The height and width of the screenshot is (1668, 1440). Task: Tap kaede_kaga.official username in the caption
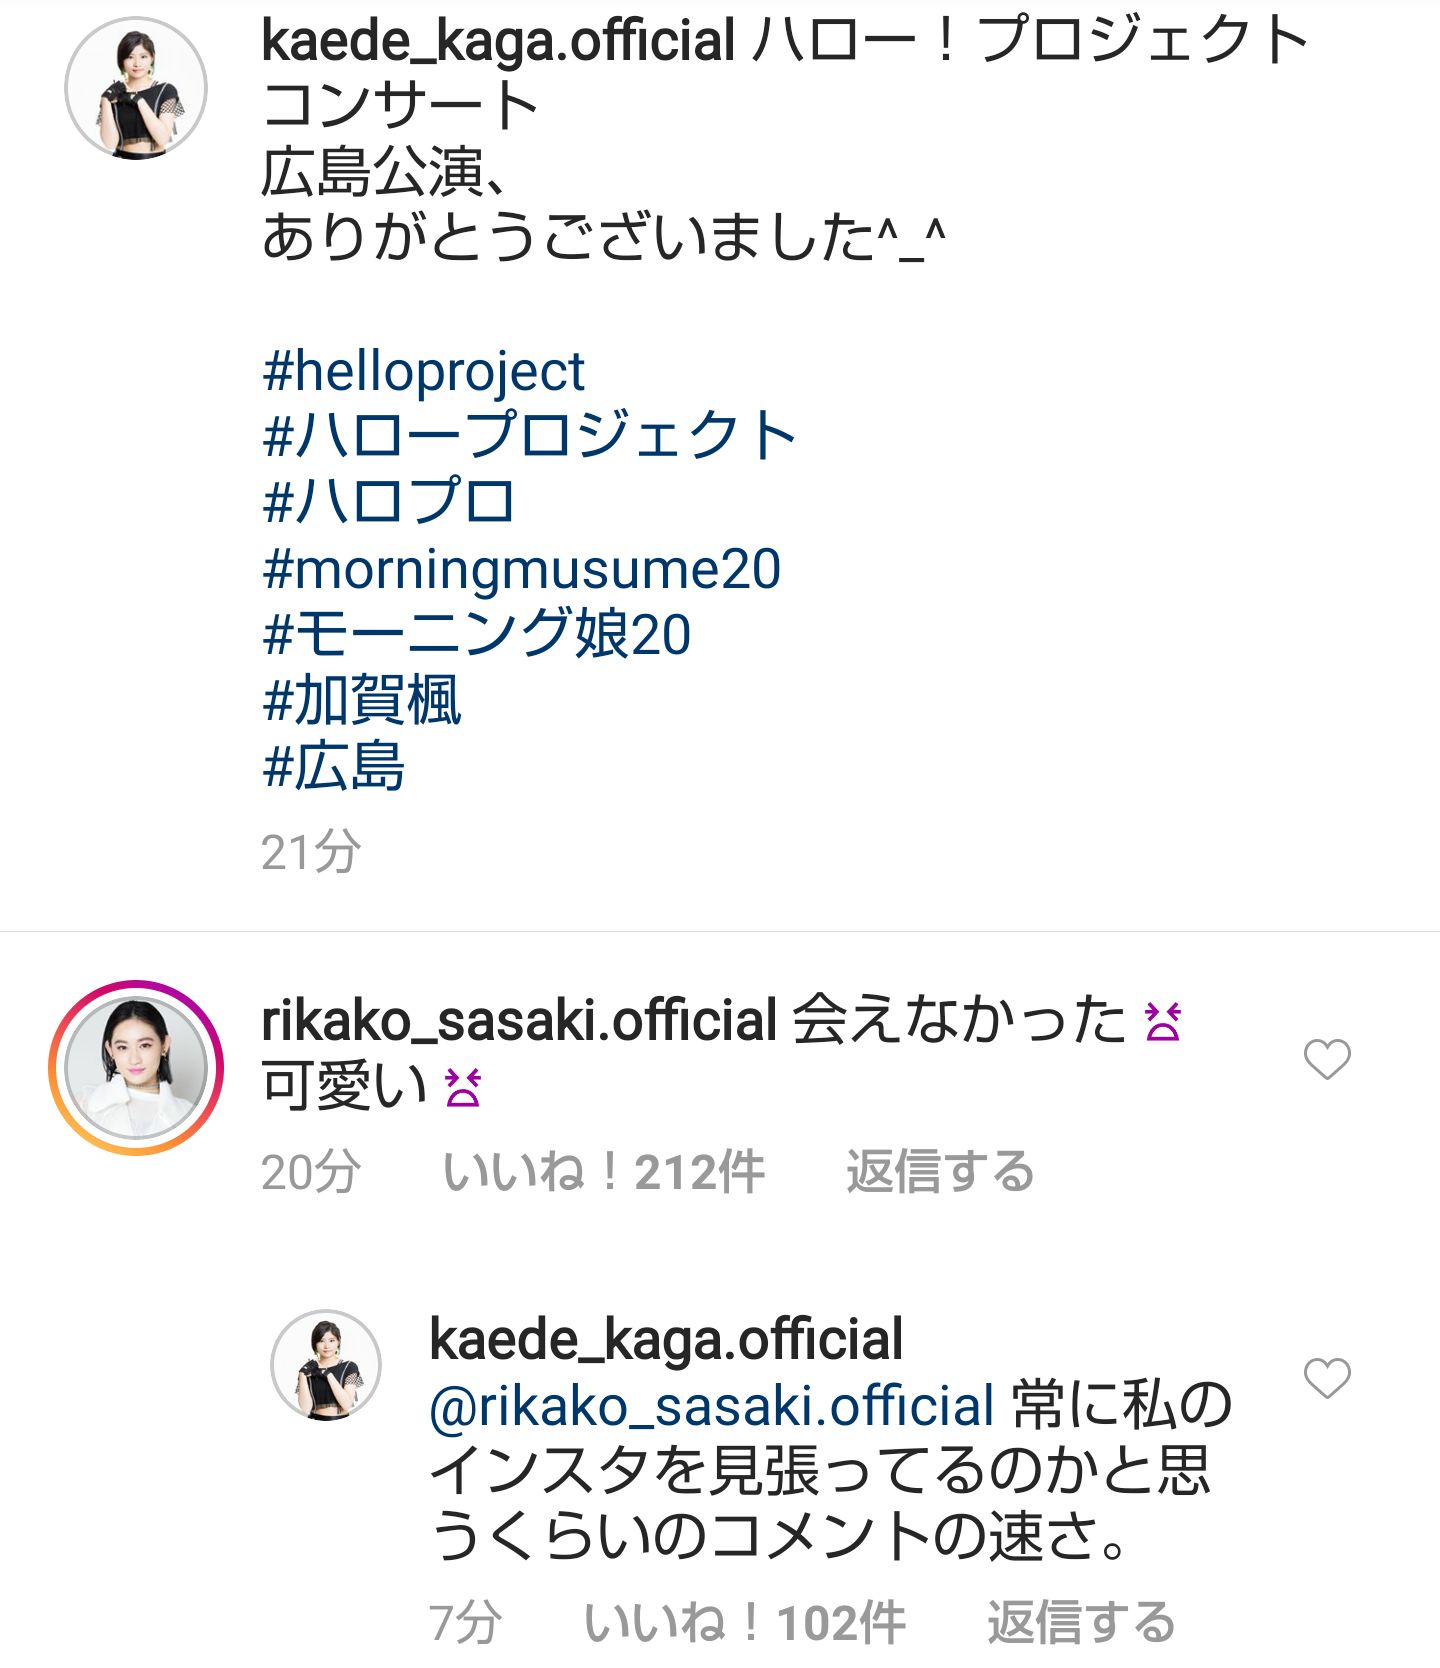click(x=498, y=41)
